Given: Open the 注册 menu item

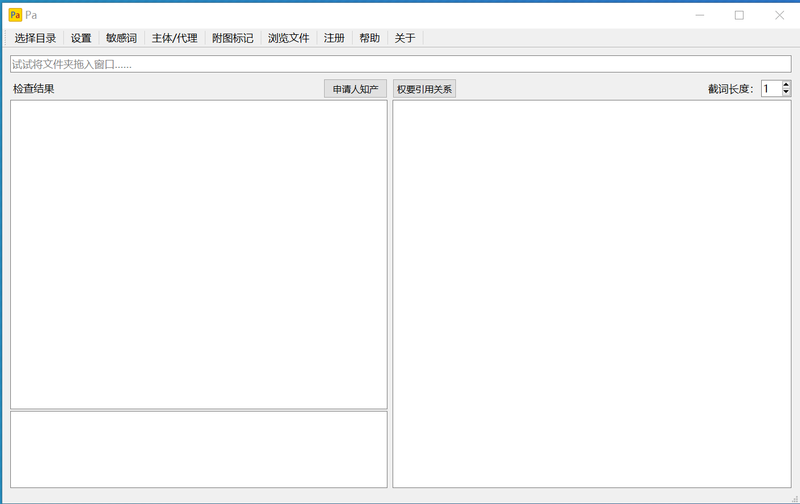Looking at the screenshot, I should coord(334,38).
